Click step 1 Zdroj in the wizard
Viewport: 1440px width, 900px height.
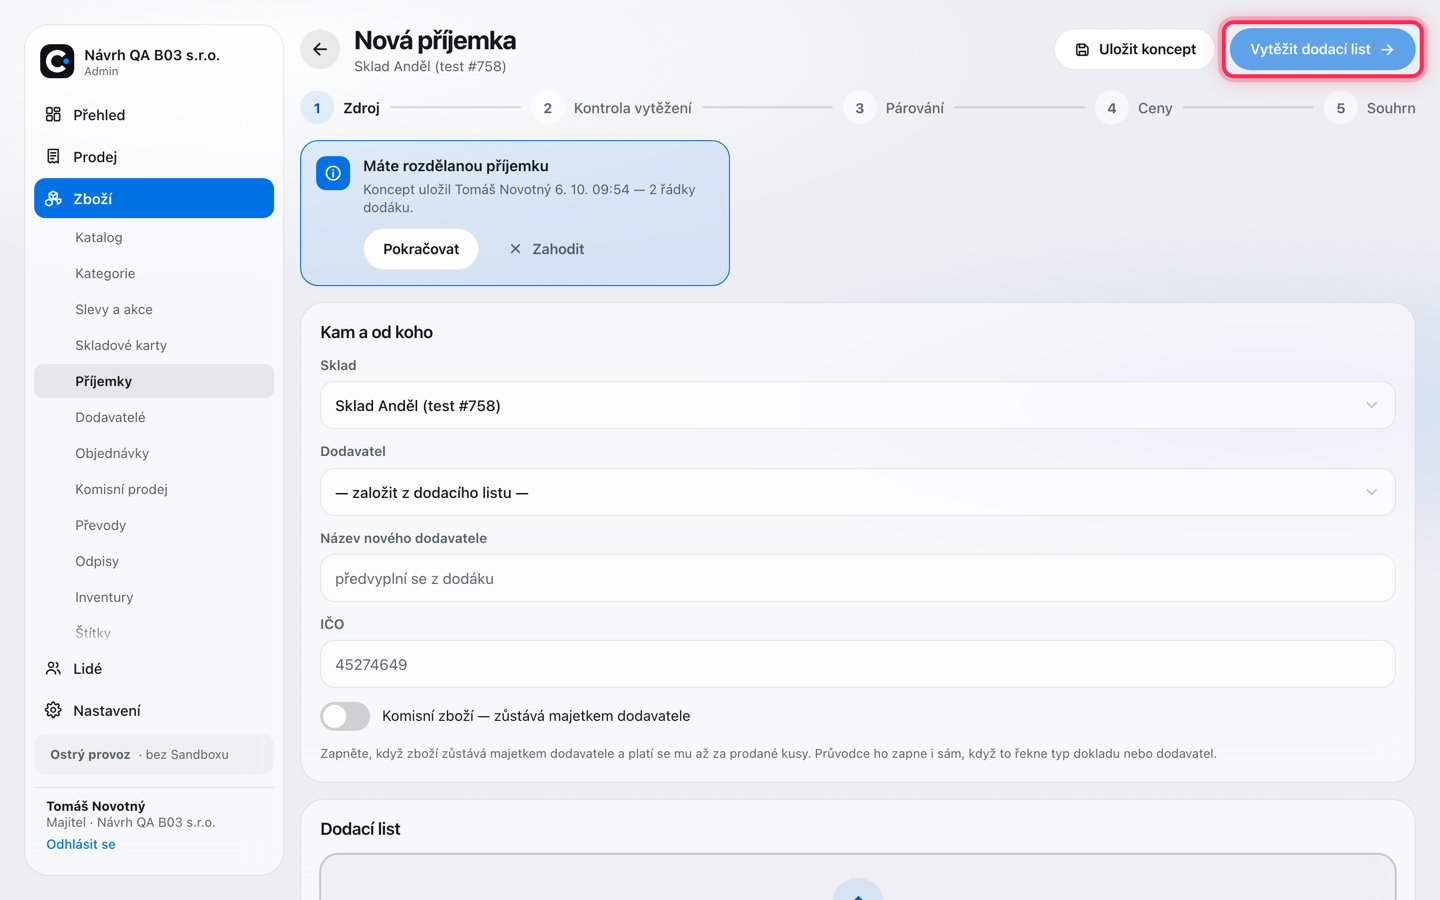pyautogui.click(x=341, y=108)
